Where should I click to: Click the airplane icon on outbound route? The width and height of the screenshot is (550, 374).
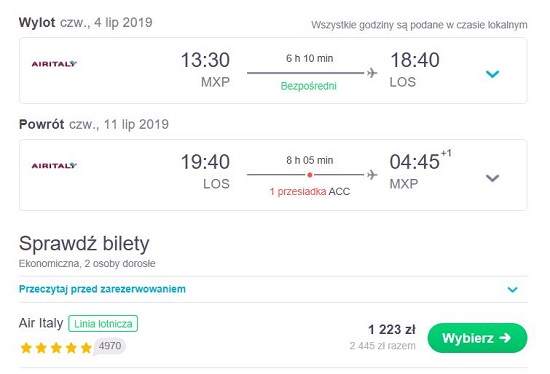[372, 73]
